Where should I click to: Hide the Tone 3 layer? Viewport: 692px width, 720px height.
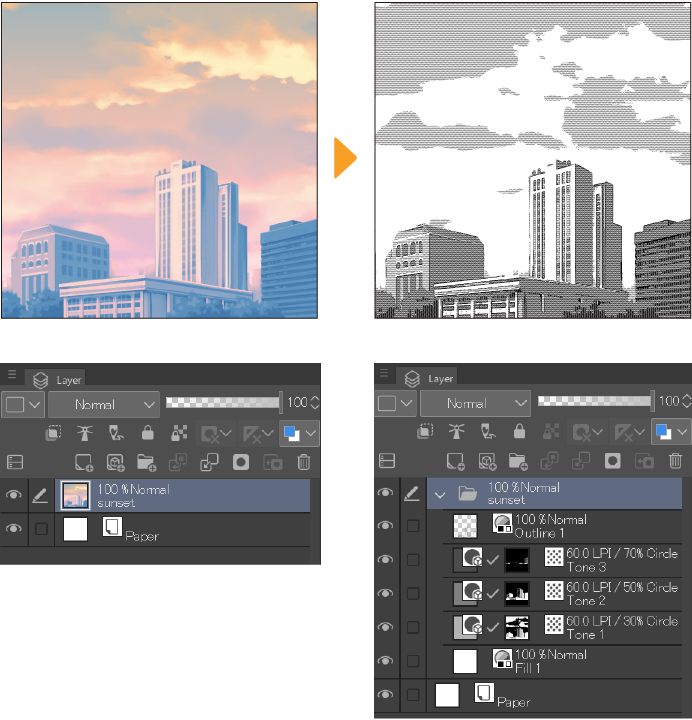(x=386, y=559)
